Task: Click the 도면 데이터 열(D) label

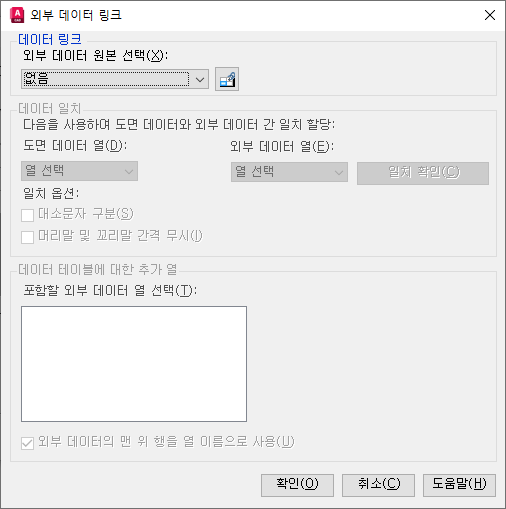Action: pos(75,146)
